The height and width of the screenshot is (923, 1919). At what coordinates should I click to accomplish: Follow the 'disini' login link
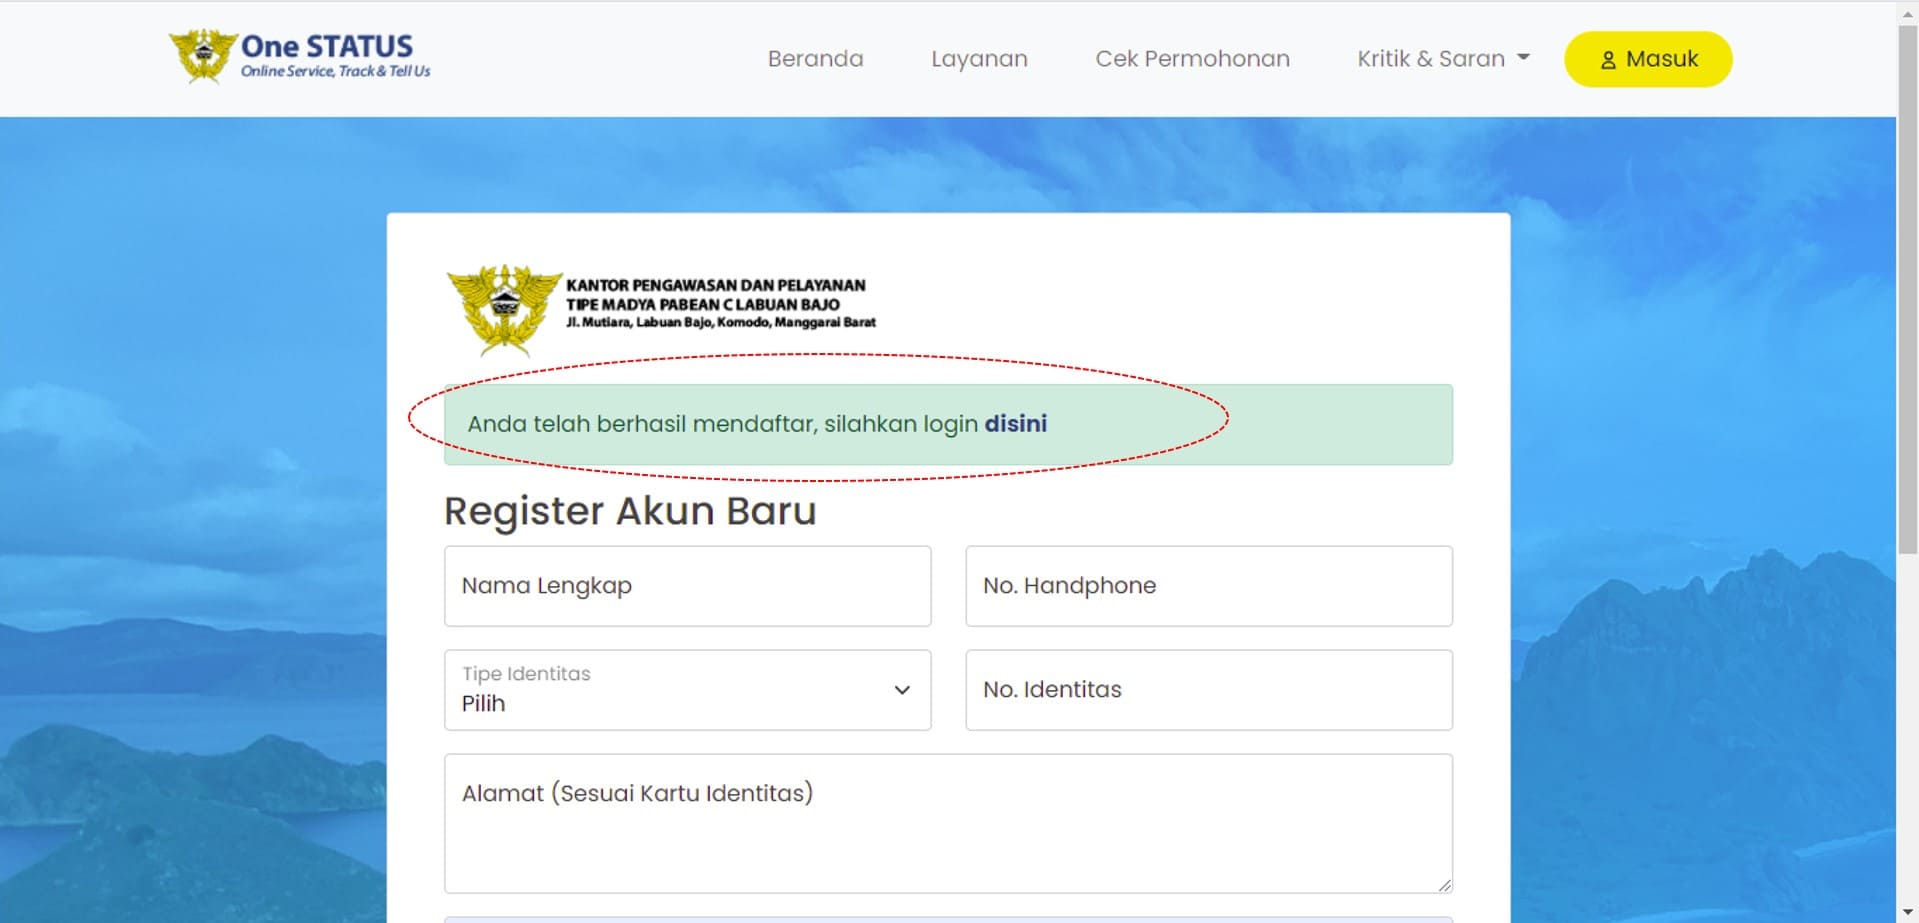[1015, 424]
